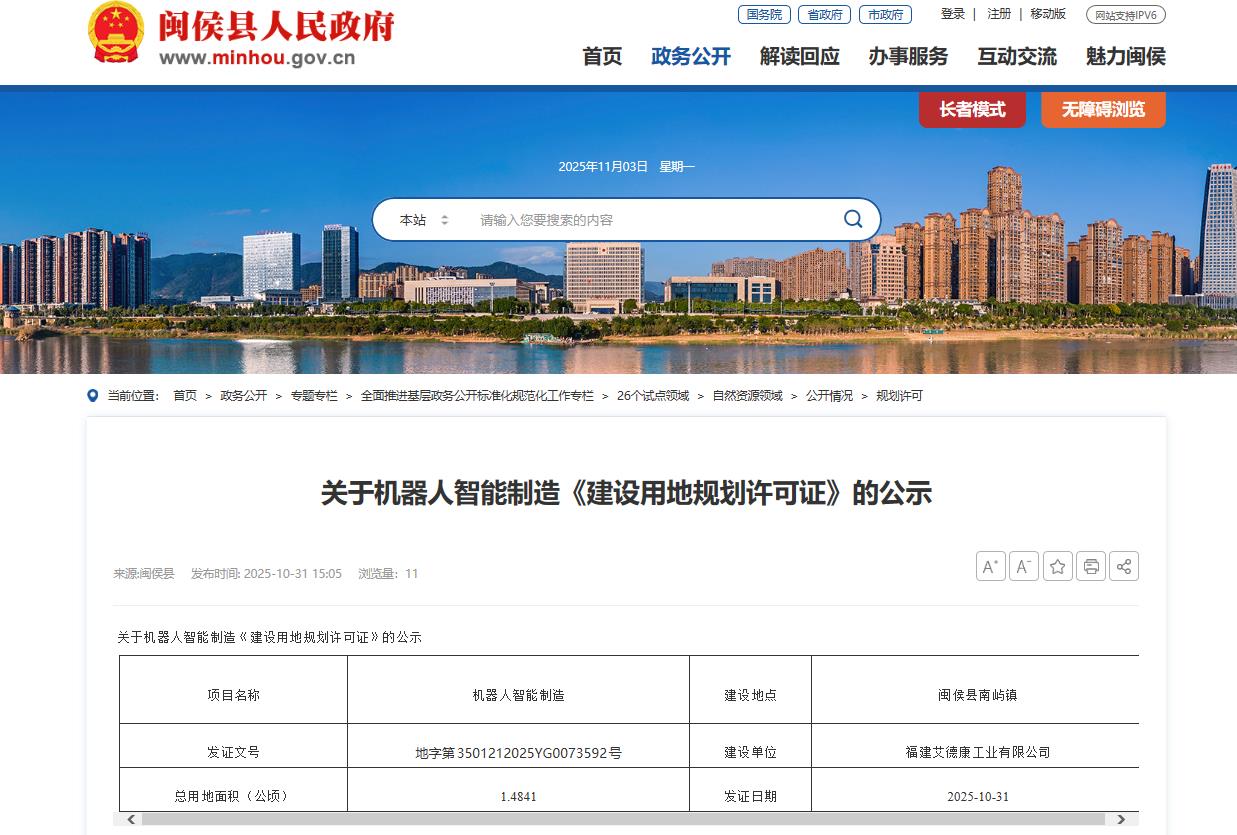Open the share icon options
Viewport: 1237px width, 835px height.
point(1124,567)
